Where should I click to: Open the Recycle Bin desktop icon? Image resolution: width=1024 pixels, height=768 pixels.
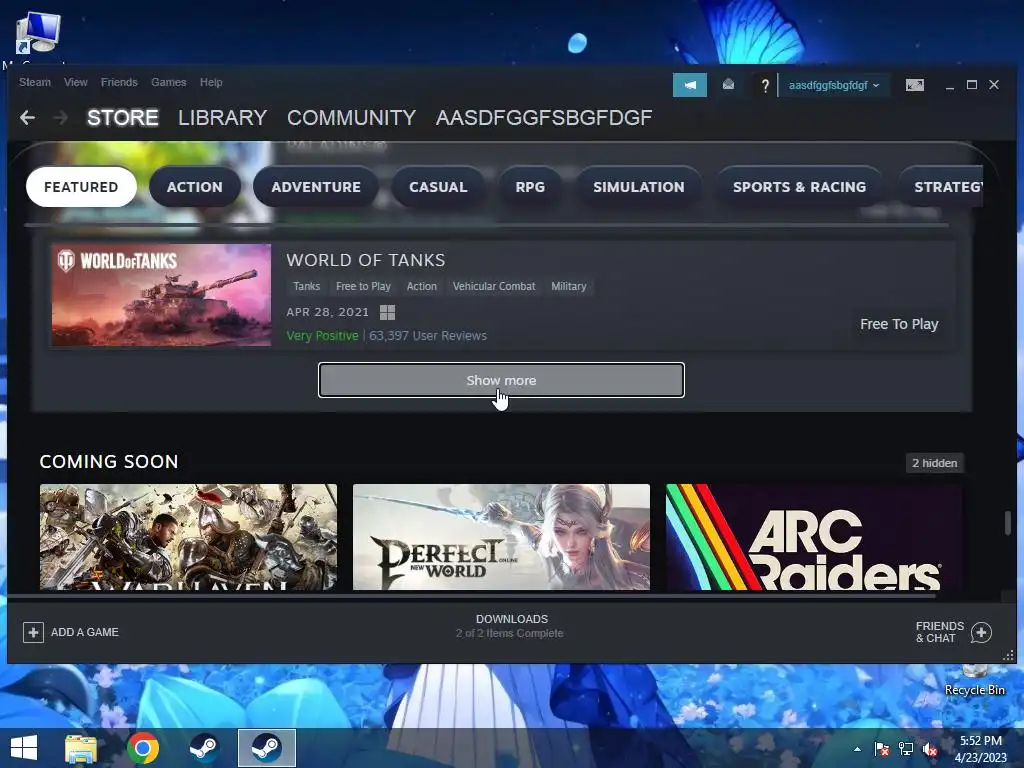(974, 680)
